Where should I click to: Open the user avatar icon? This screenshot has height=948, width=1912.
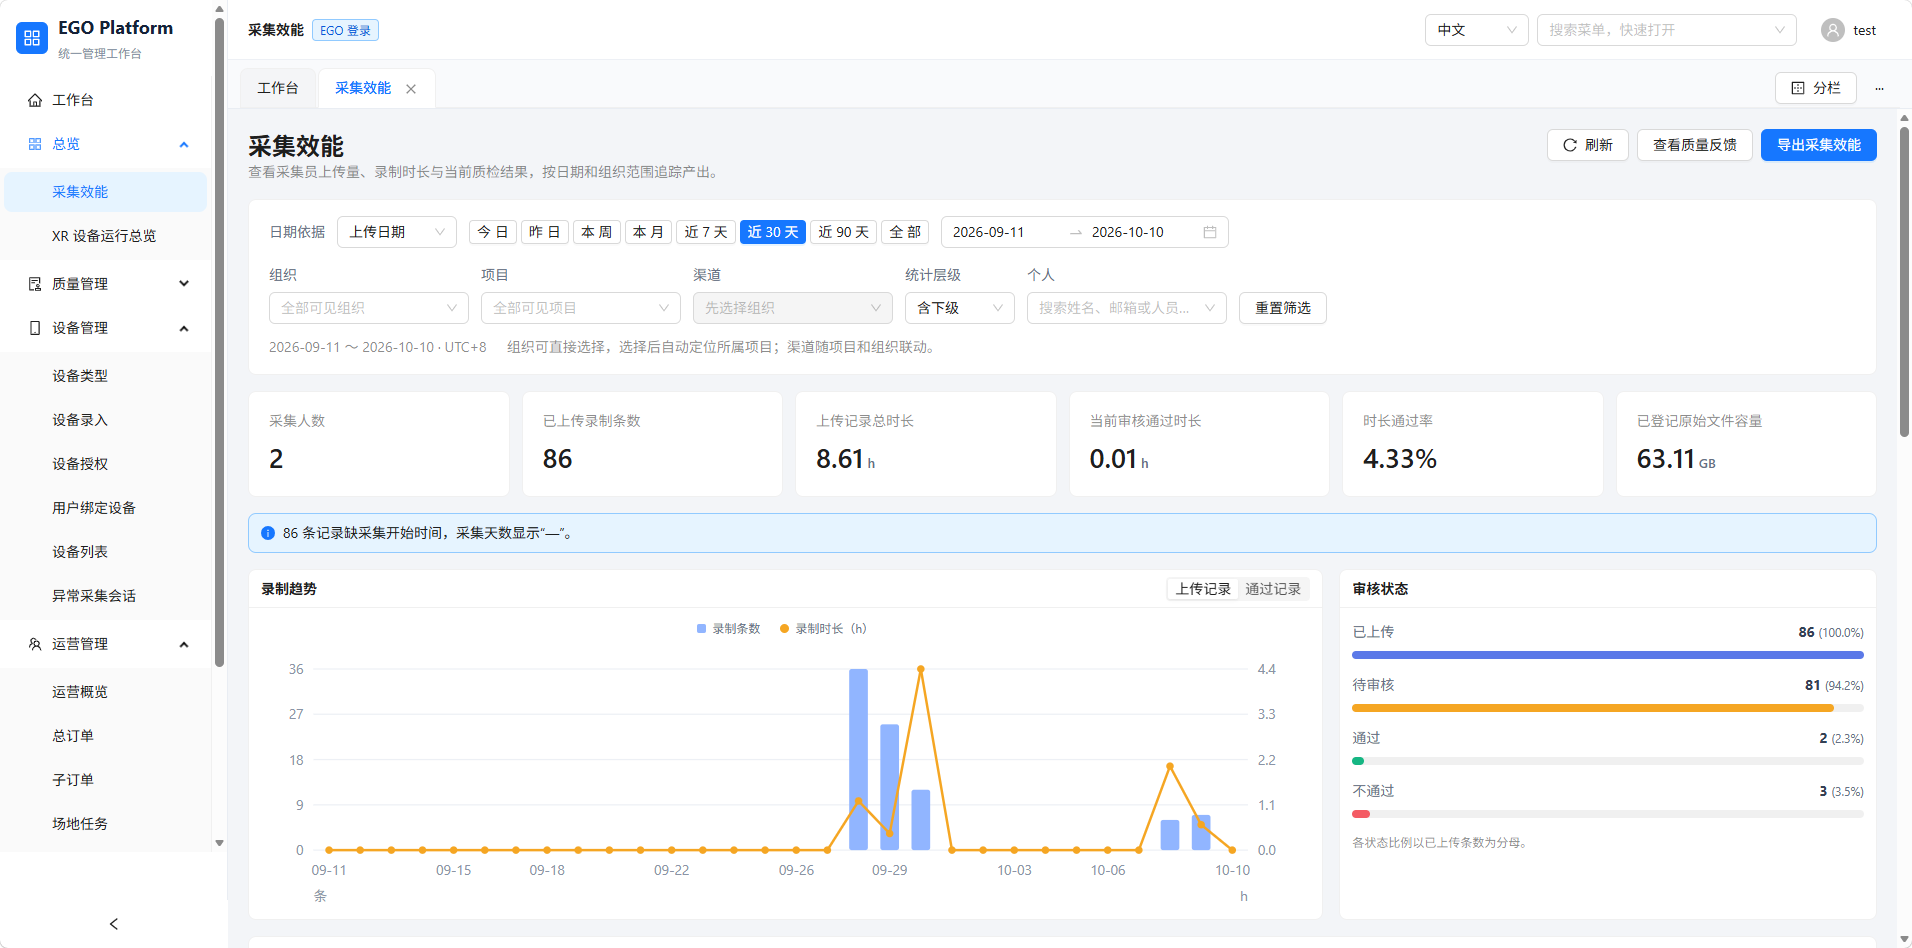pyautogui.click(x=1833, y=30)
